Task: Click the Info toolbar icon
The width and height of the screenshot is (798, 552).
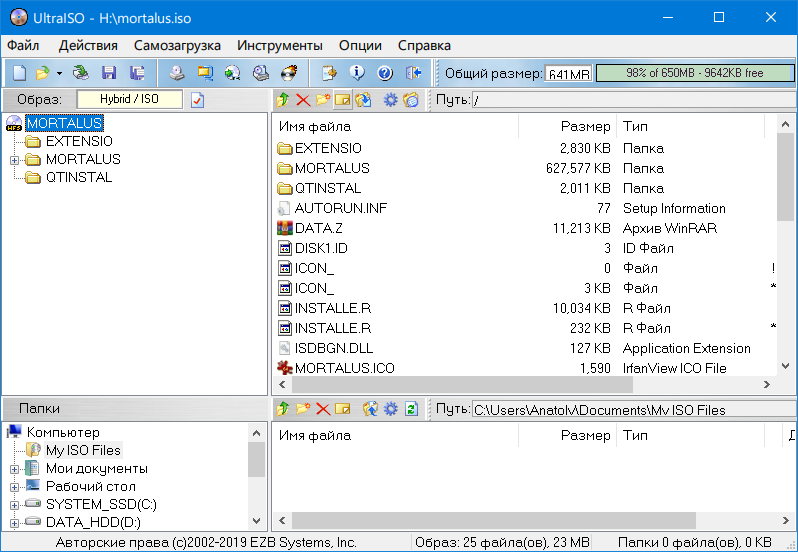Action: coord(357,73)
